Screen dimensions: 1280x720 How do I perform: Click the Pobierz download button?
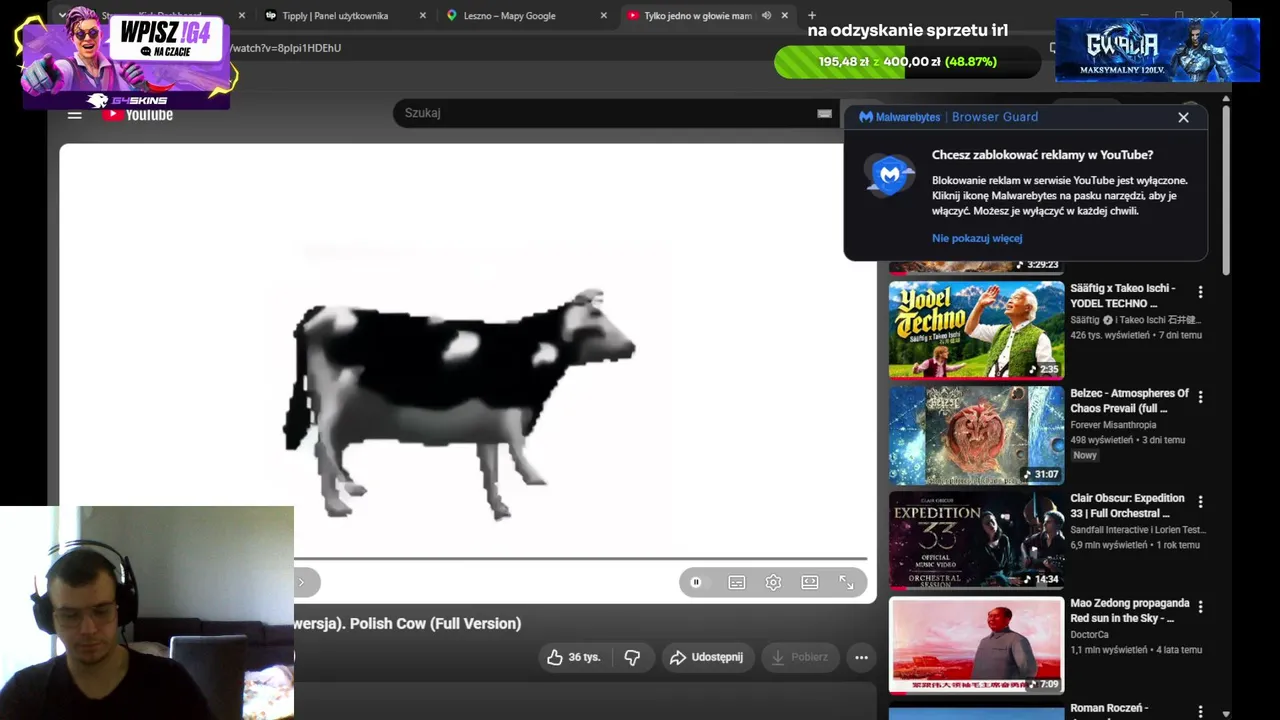(x=800, y=657)
